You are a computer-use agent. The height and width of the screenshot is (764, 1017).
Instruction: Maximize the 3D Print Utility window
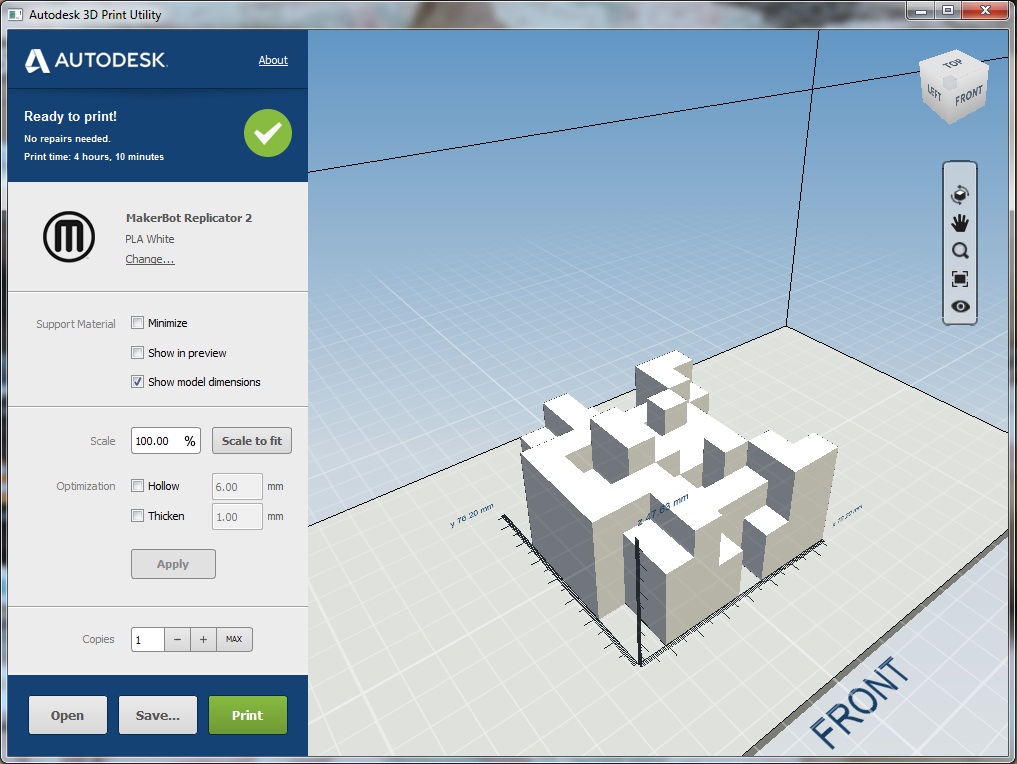[948, 10]
